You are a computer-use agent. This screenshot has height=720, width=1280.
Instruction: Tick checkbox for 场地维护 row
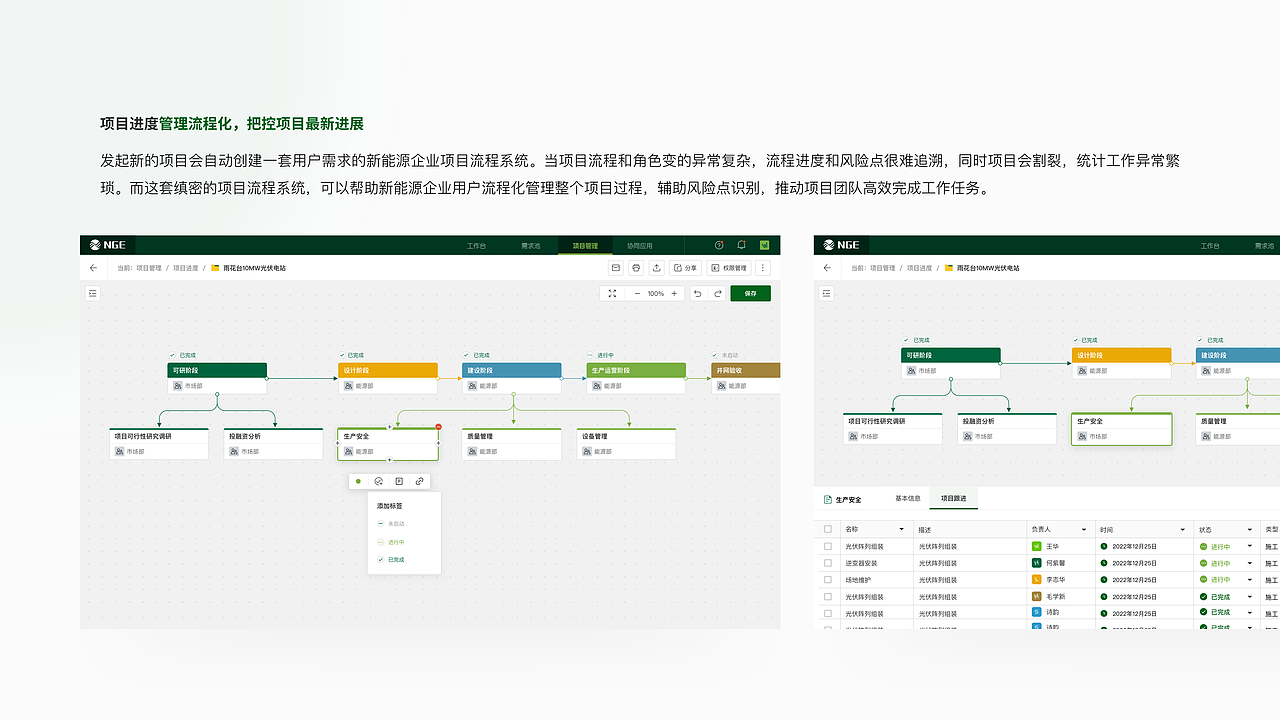[828, 579]
